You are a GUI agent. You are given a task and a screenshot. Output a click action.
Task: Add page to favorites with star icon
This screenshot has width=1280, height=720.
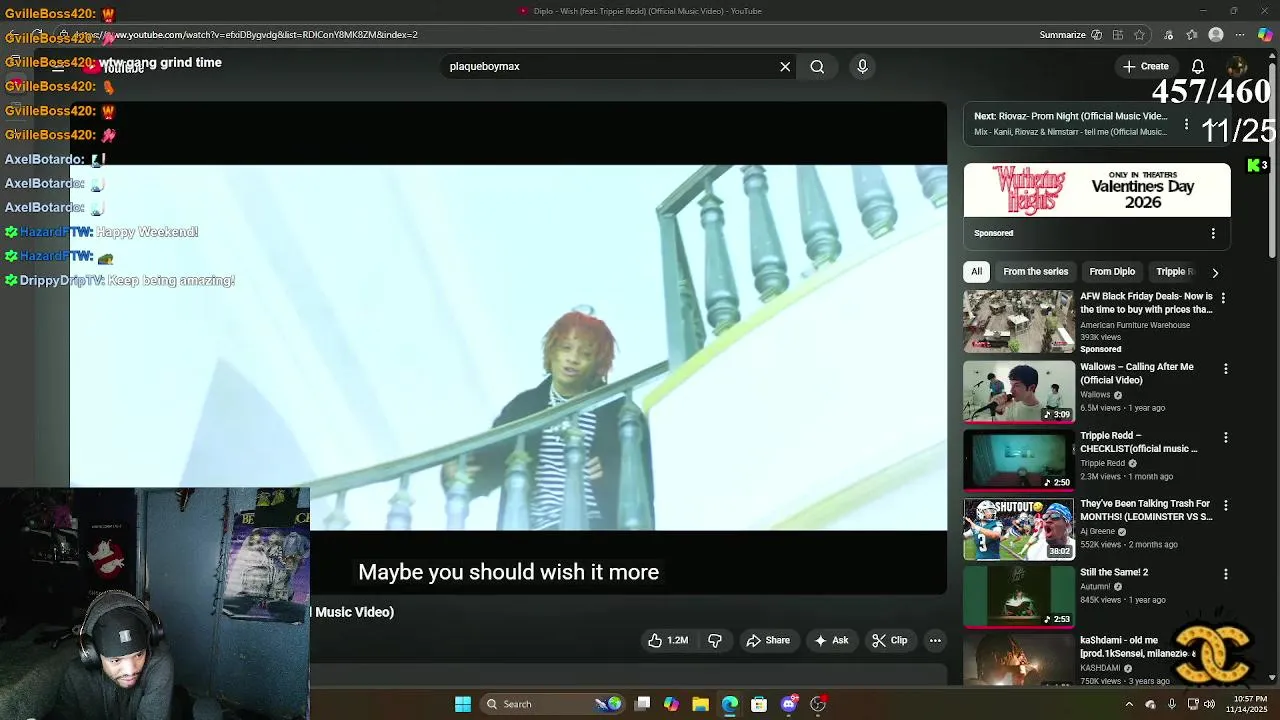tap(1140, 35)
